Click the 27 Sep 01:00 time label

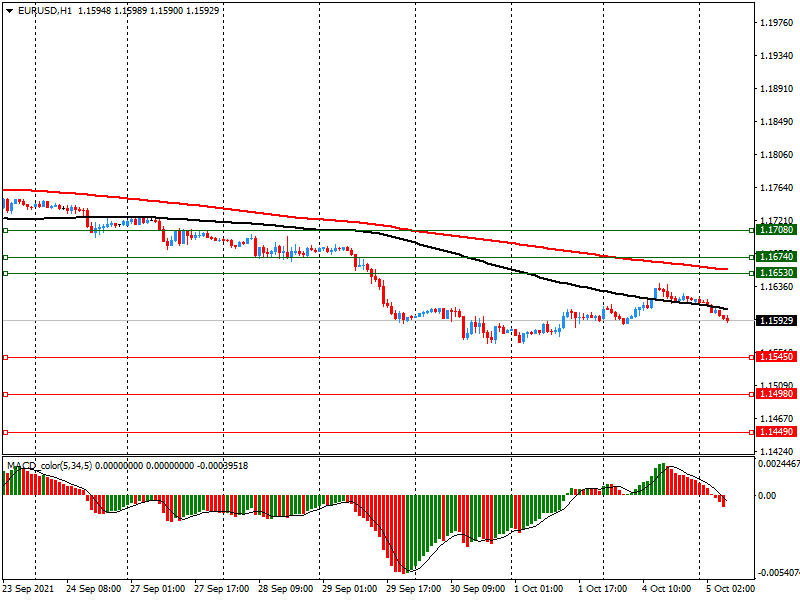pos(157,589)
